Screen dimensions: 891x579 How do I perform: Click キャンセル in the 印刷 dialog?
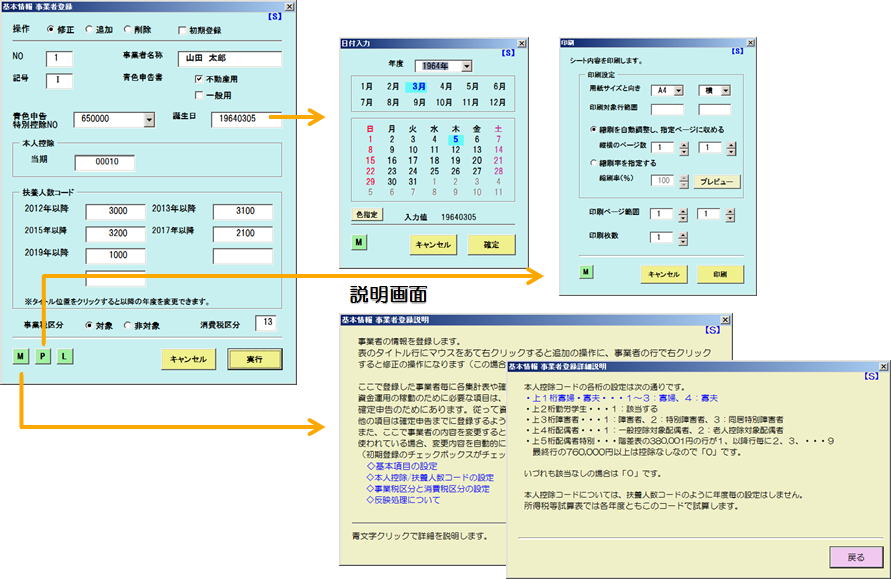pos(664,274)
